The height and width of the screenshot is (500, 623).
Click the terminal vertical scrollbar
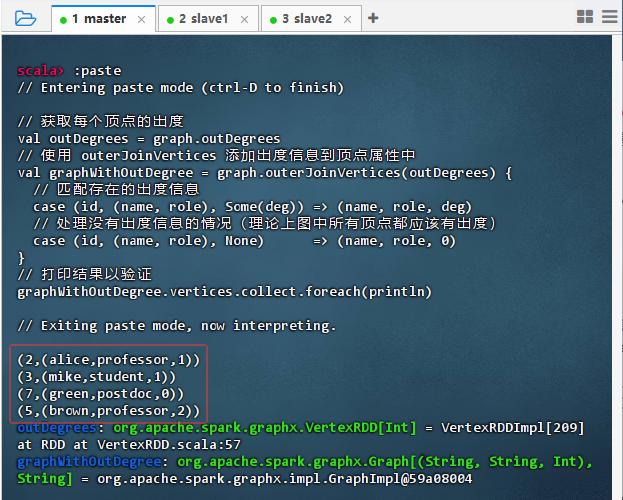pyautogui.click(x=617, y=266)
